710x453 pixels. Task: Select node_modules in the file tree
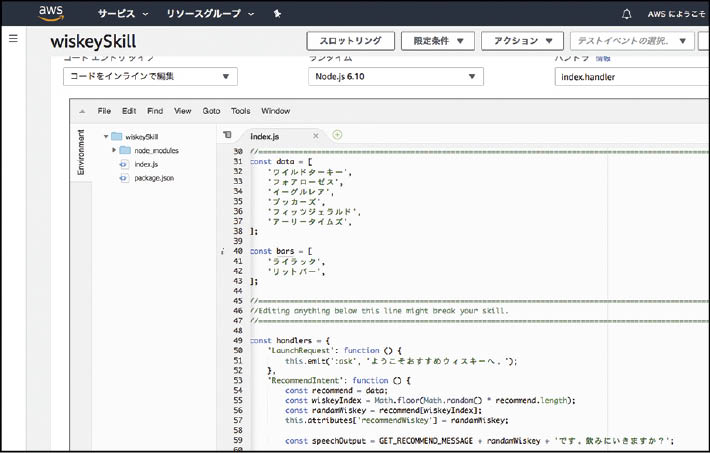157,150
